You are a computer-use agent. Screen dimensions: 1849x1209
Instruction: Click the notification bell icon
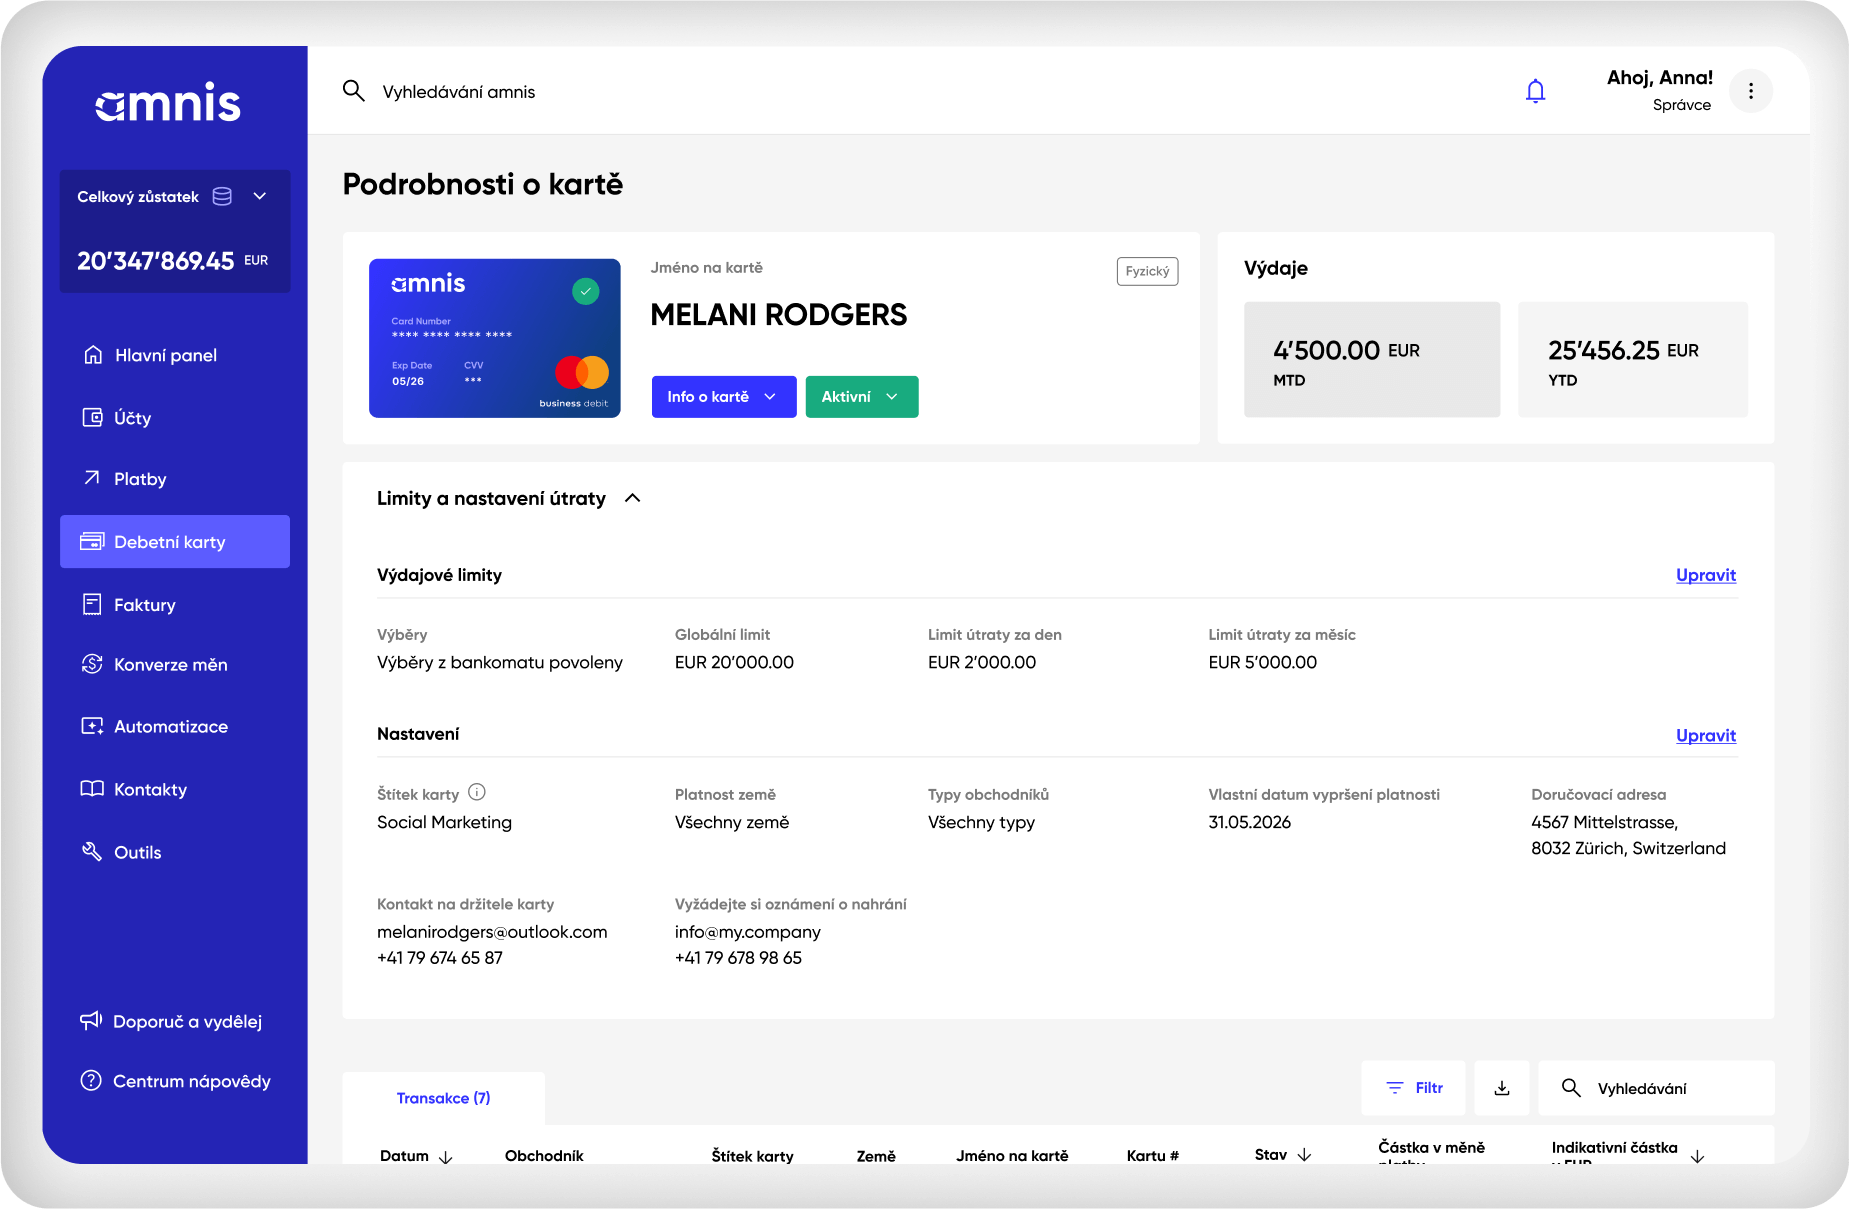pos(1535,92)
